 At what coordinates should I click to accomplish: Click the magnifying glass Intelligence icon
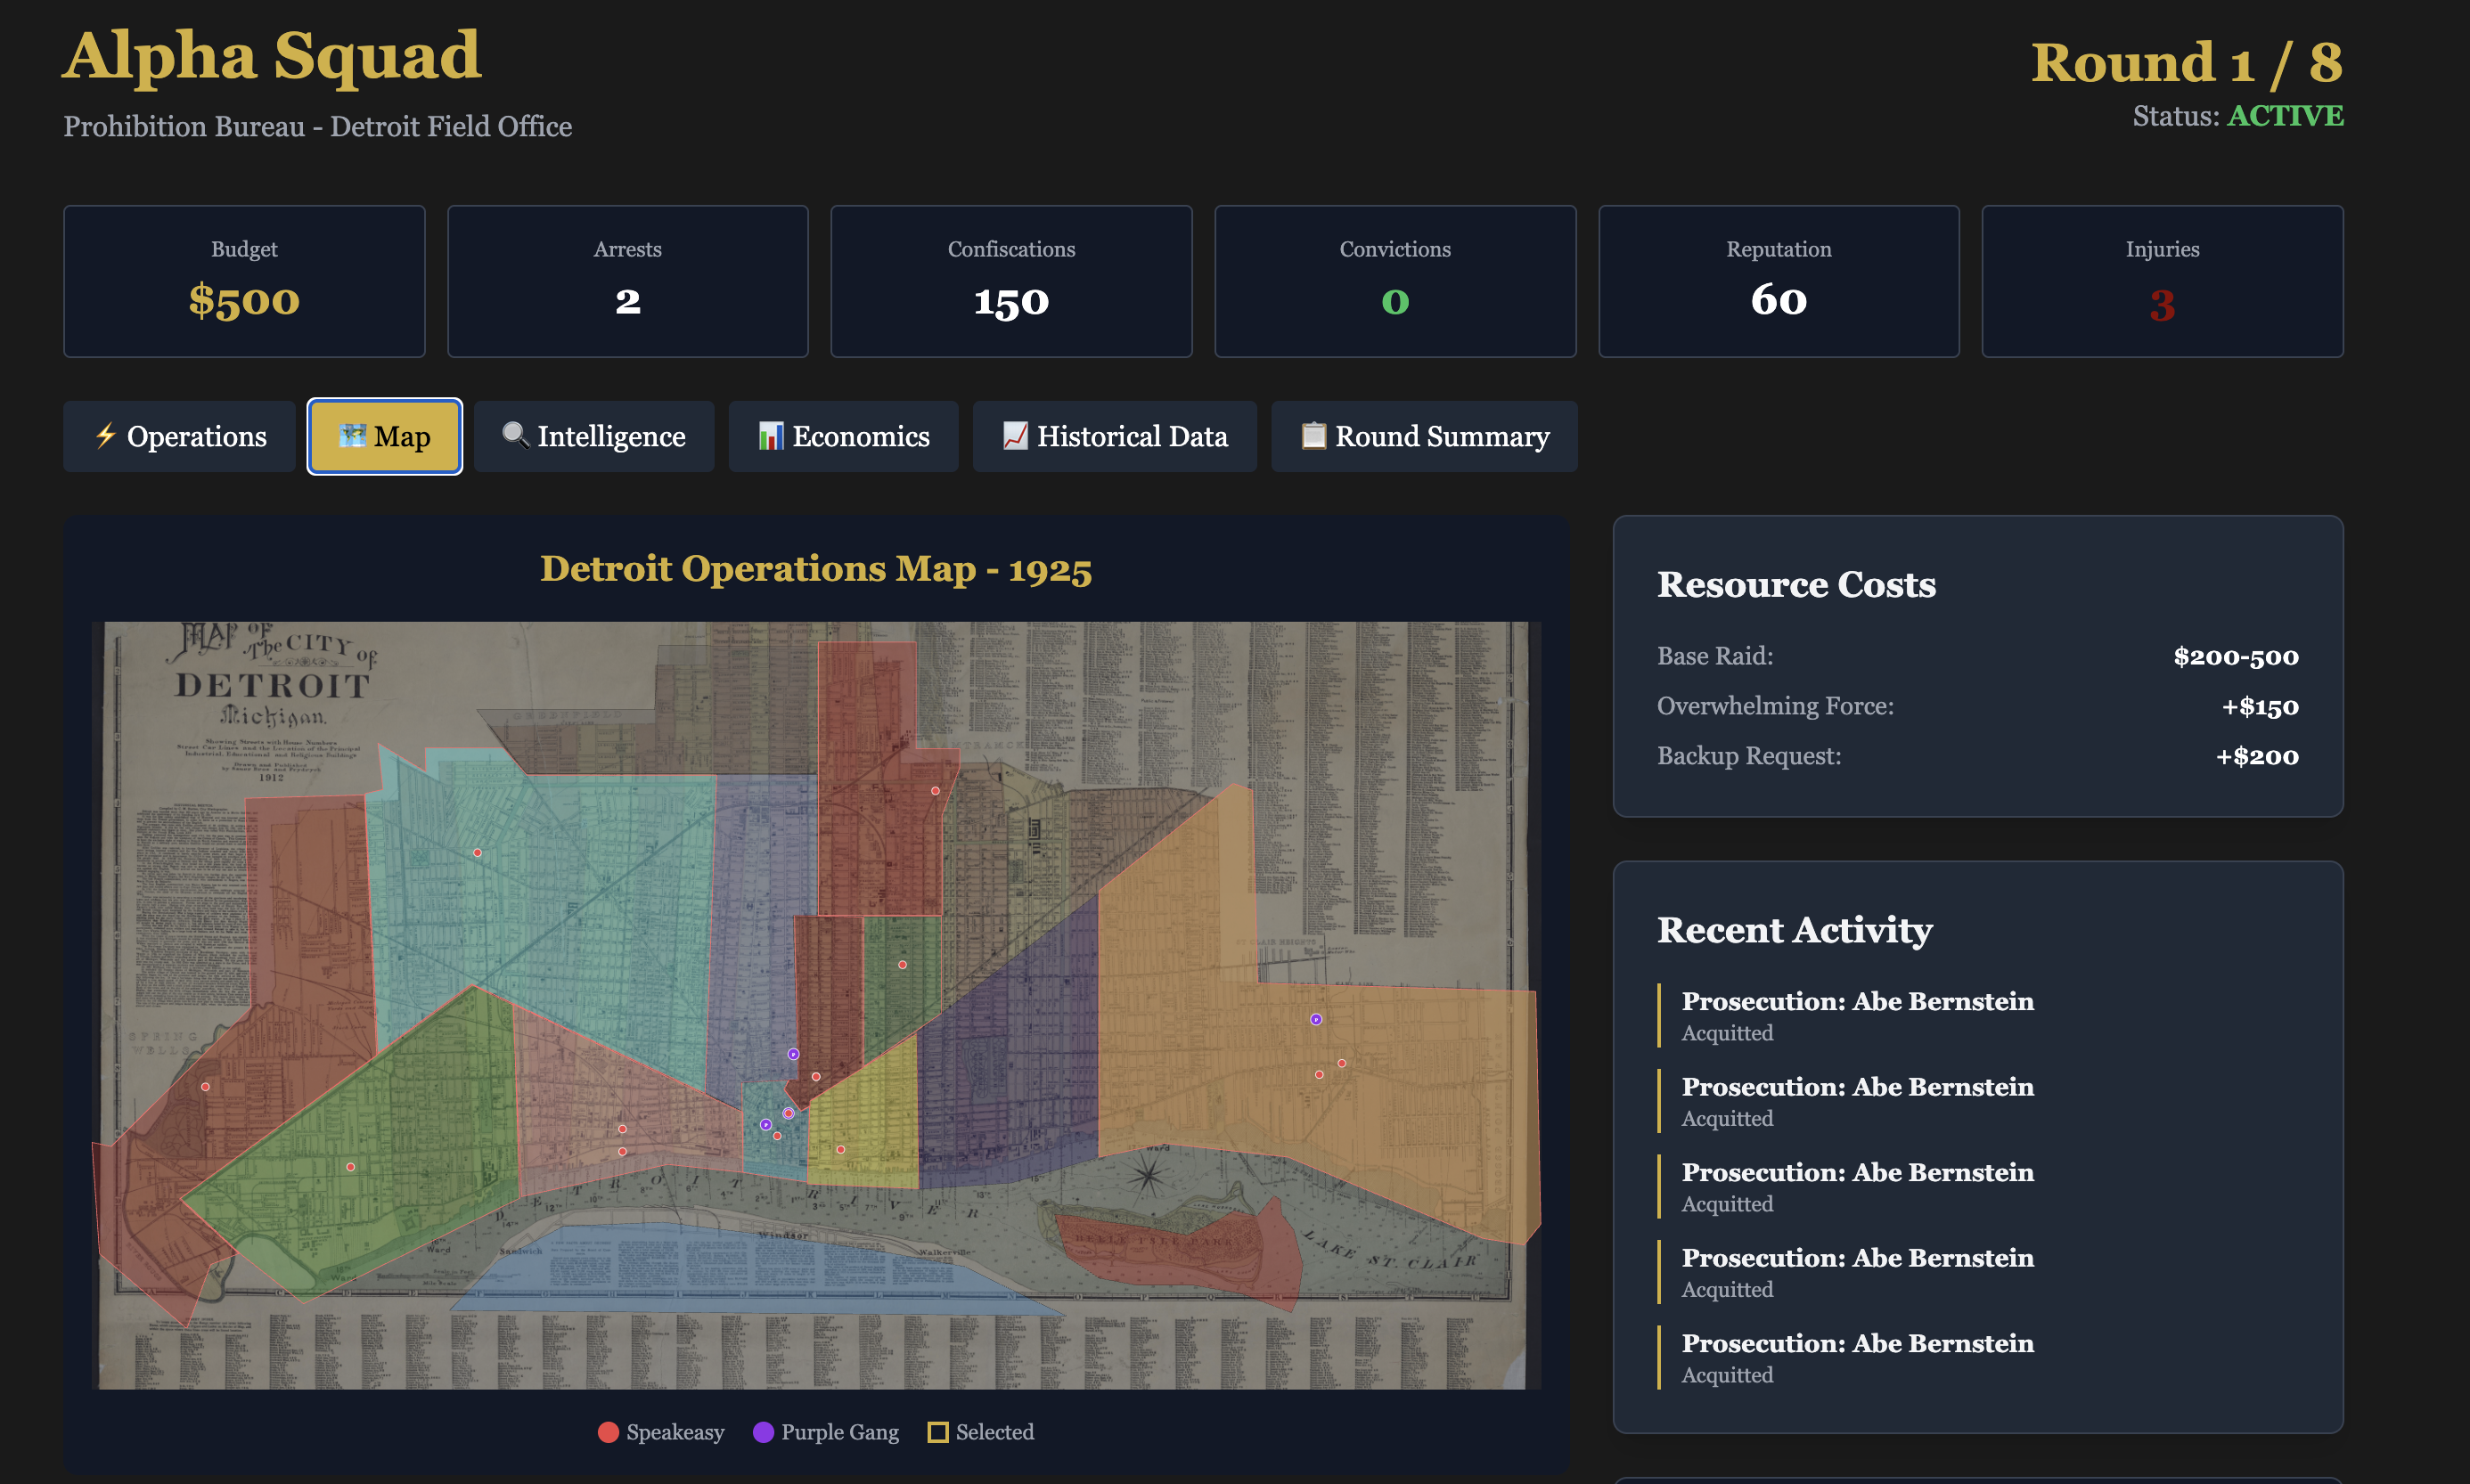[516, 436]
